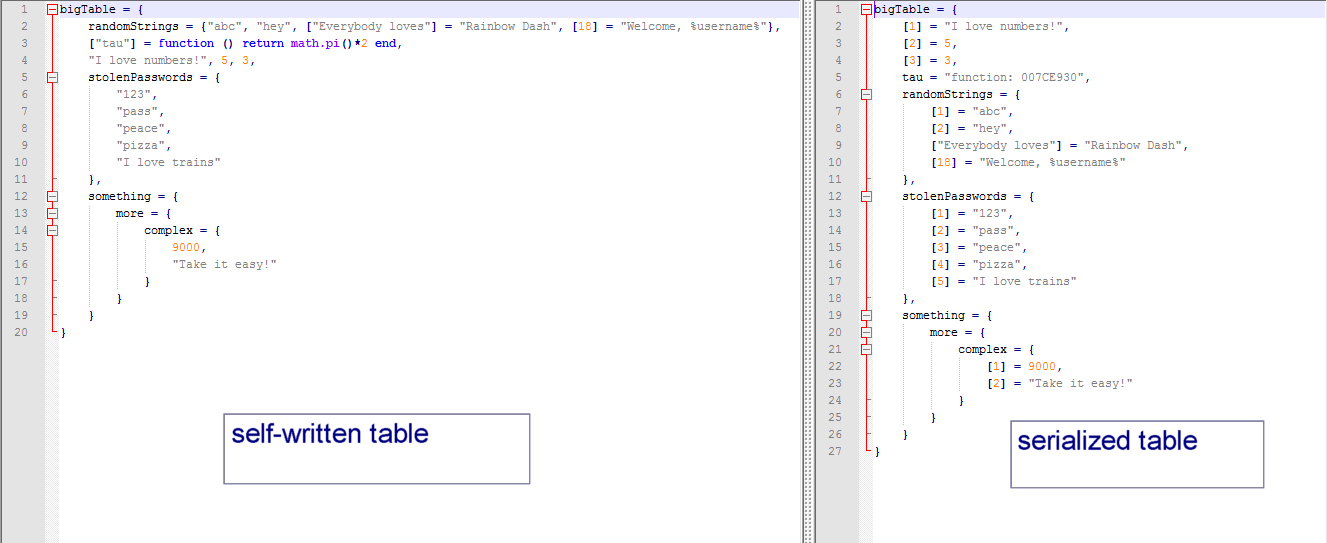Click bare "pass", entry in left pane
The width and height of the screenshot is (1327, 543).
click(140, 111)
